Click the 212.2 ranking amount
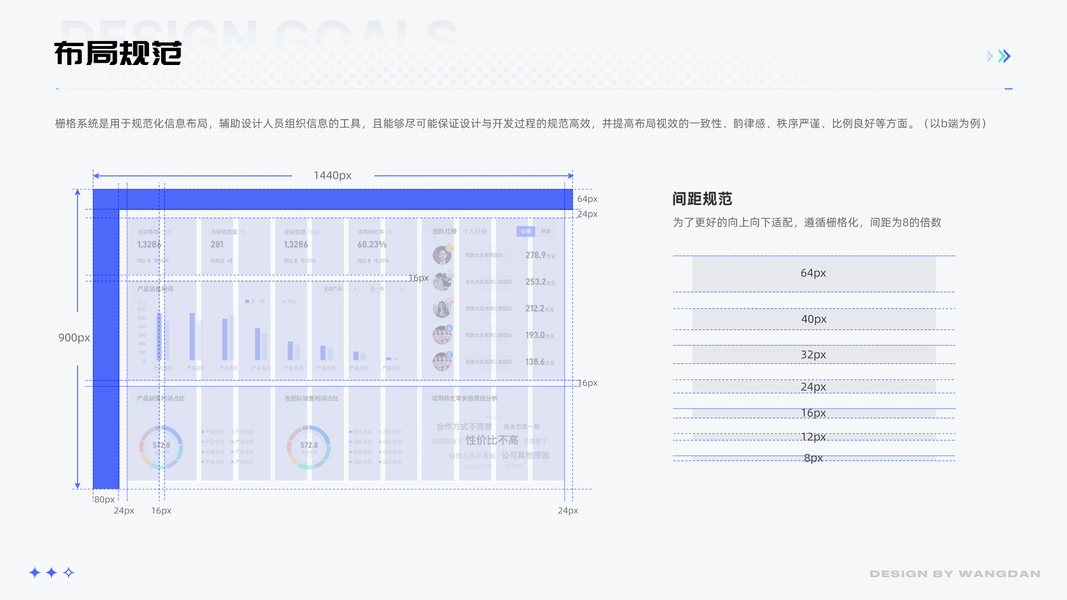Screen dimensions: 1067x600 point(536,308)
